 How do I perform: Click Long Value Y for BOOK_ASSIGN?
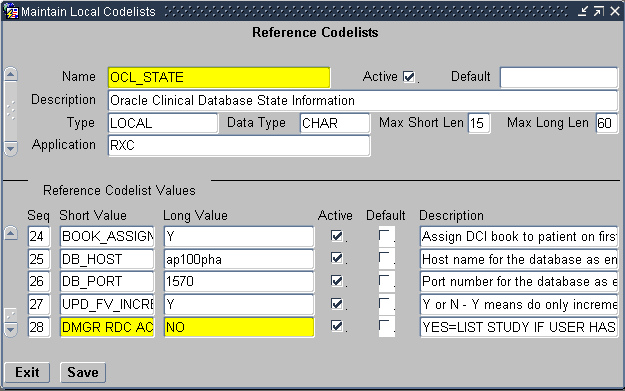[239, 236]
